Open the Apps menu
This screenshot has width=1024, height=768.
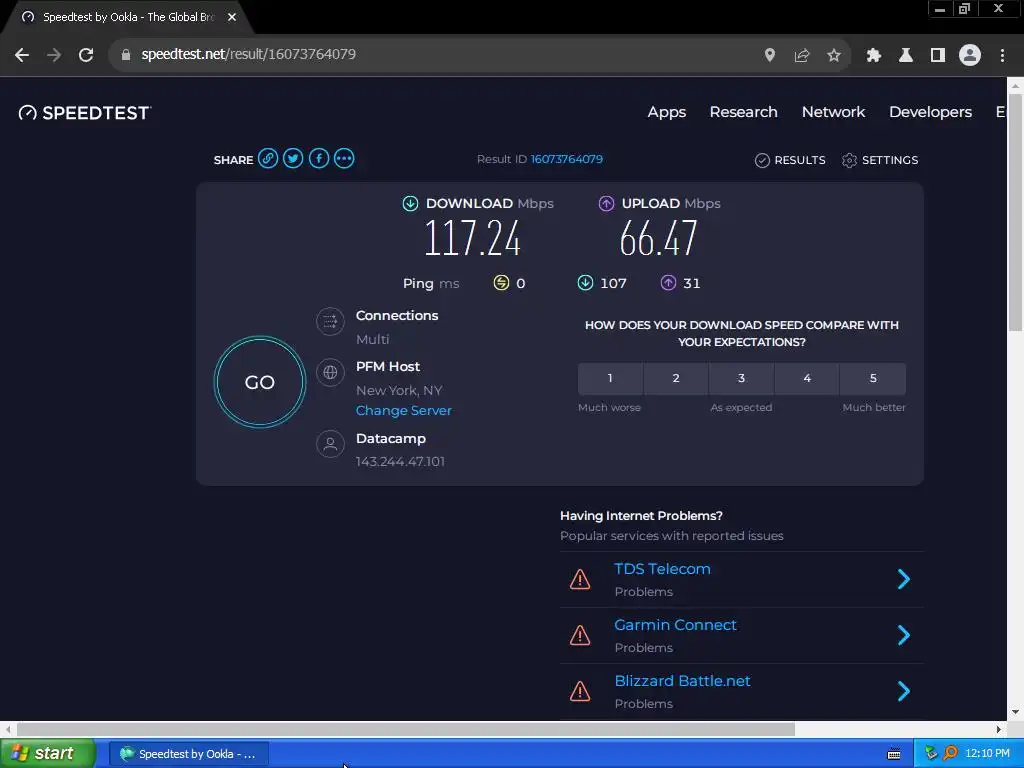click(x=667, y=112)
